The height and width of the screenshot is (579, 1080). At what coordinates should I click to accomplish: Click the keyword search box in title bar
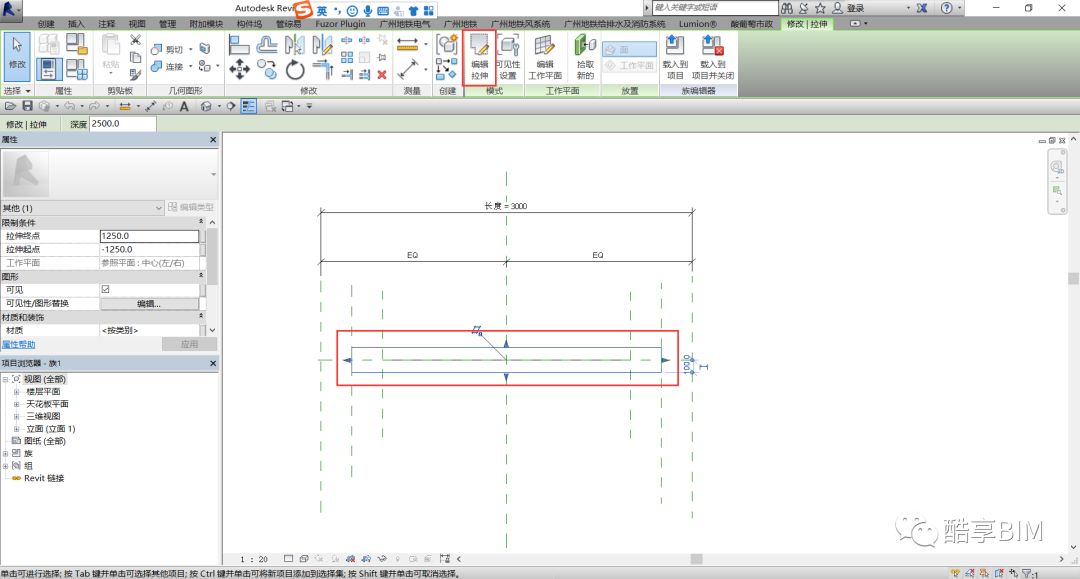point(714,8)
